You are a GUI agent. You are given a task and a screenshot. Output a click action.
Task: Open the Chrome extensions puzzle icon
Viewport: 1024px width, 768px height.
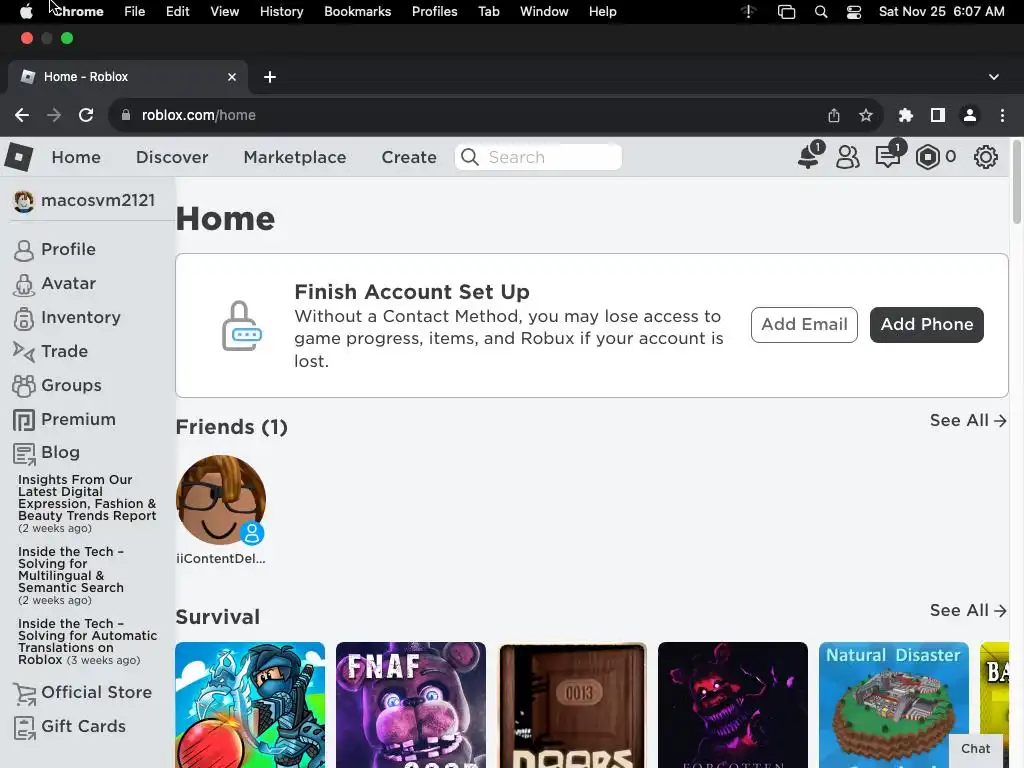(x=905, y=116)
